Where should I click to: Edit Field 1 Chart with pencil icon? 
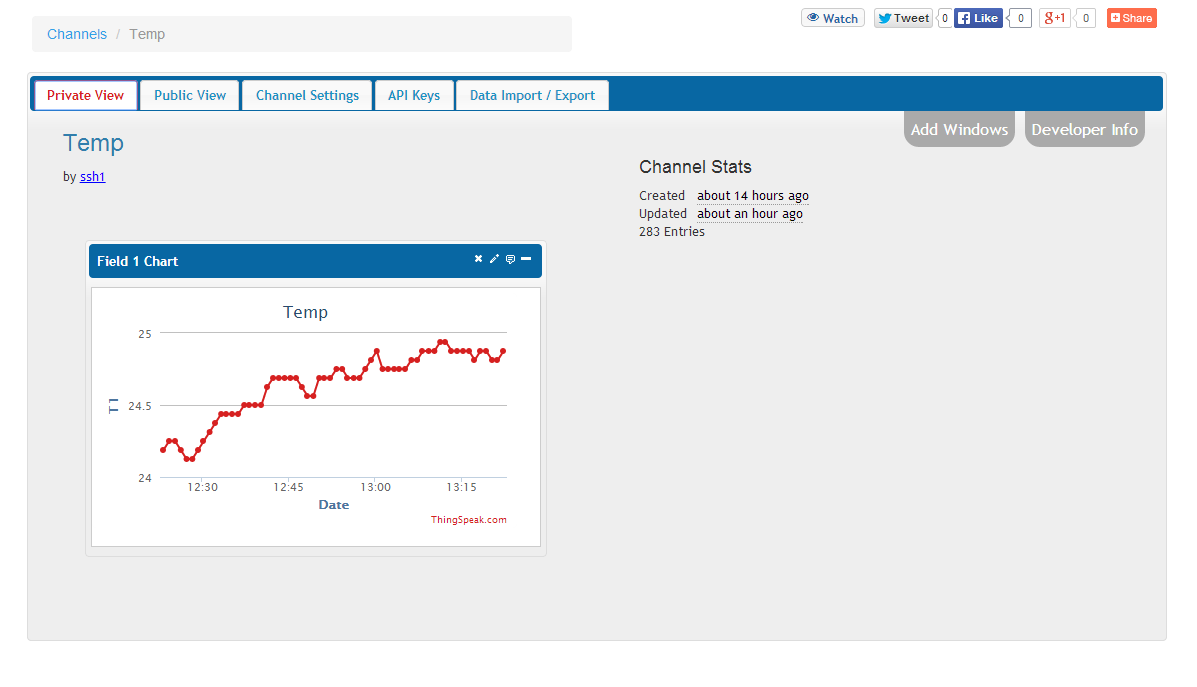click(494, 259)
